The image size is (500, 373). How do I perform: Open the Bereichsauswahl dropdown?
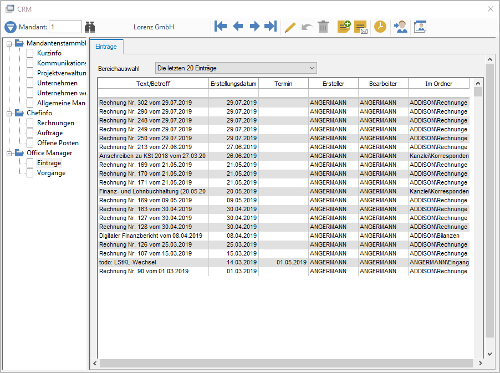pos(236,68)
